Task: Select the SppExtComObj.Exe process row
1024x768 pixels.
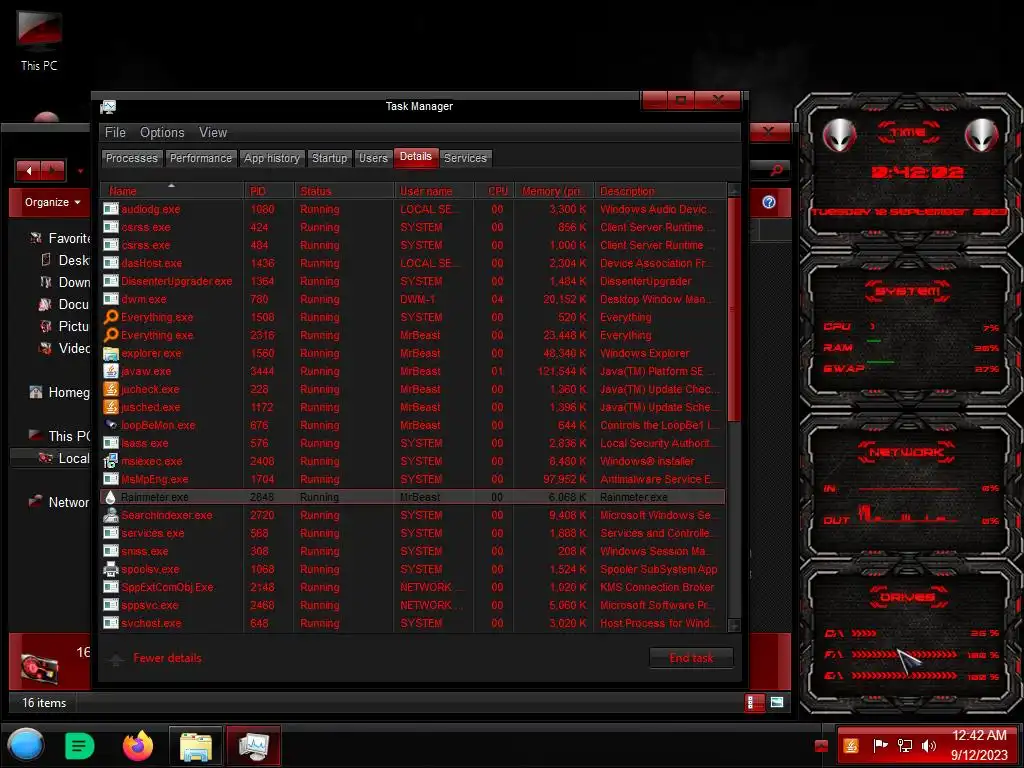Action: point(413,587)
